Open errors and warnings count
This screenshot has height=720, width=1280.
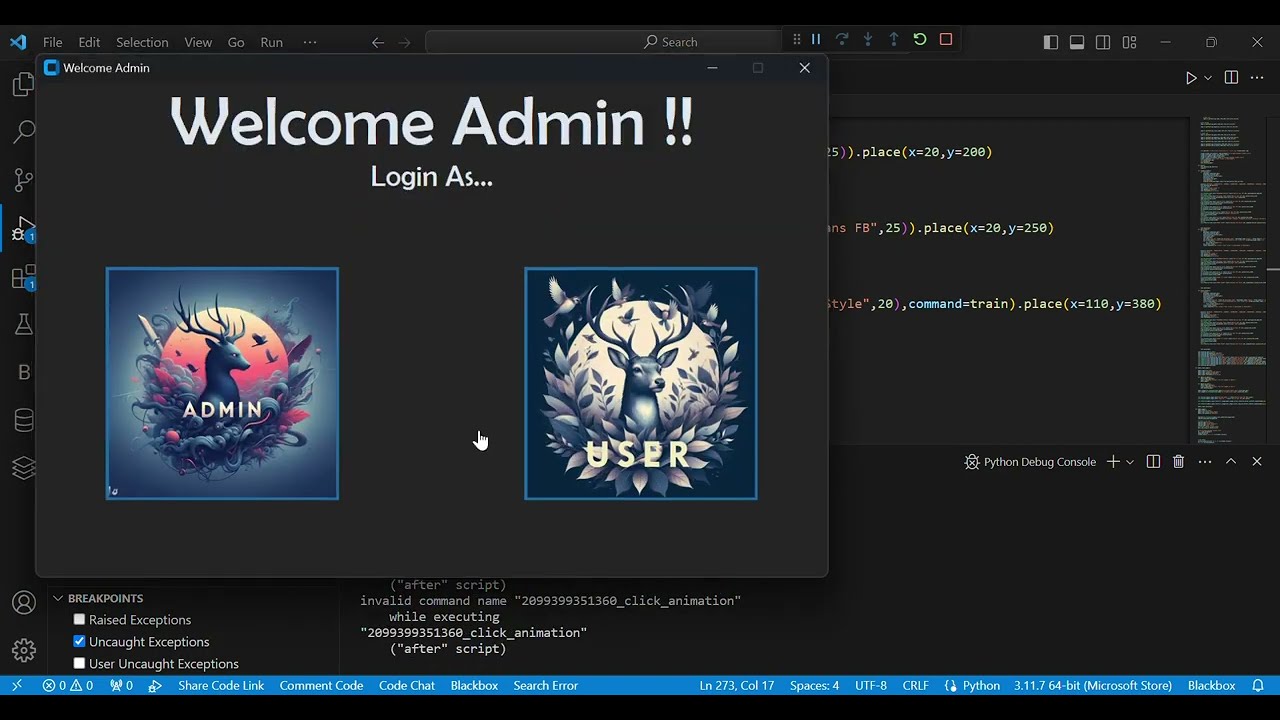(x=68, y=686)
